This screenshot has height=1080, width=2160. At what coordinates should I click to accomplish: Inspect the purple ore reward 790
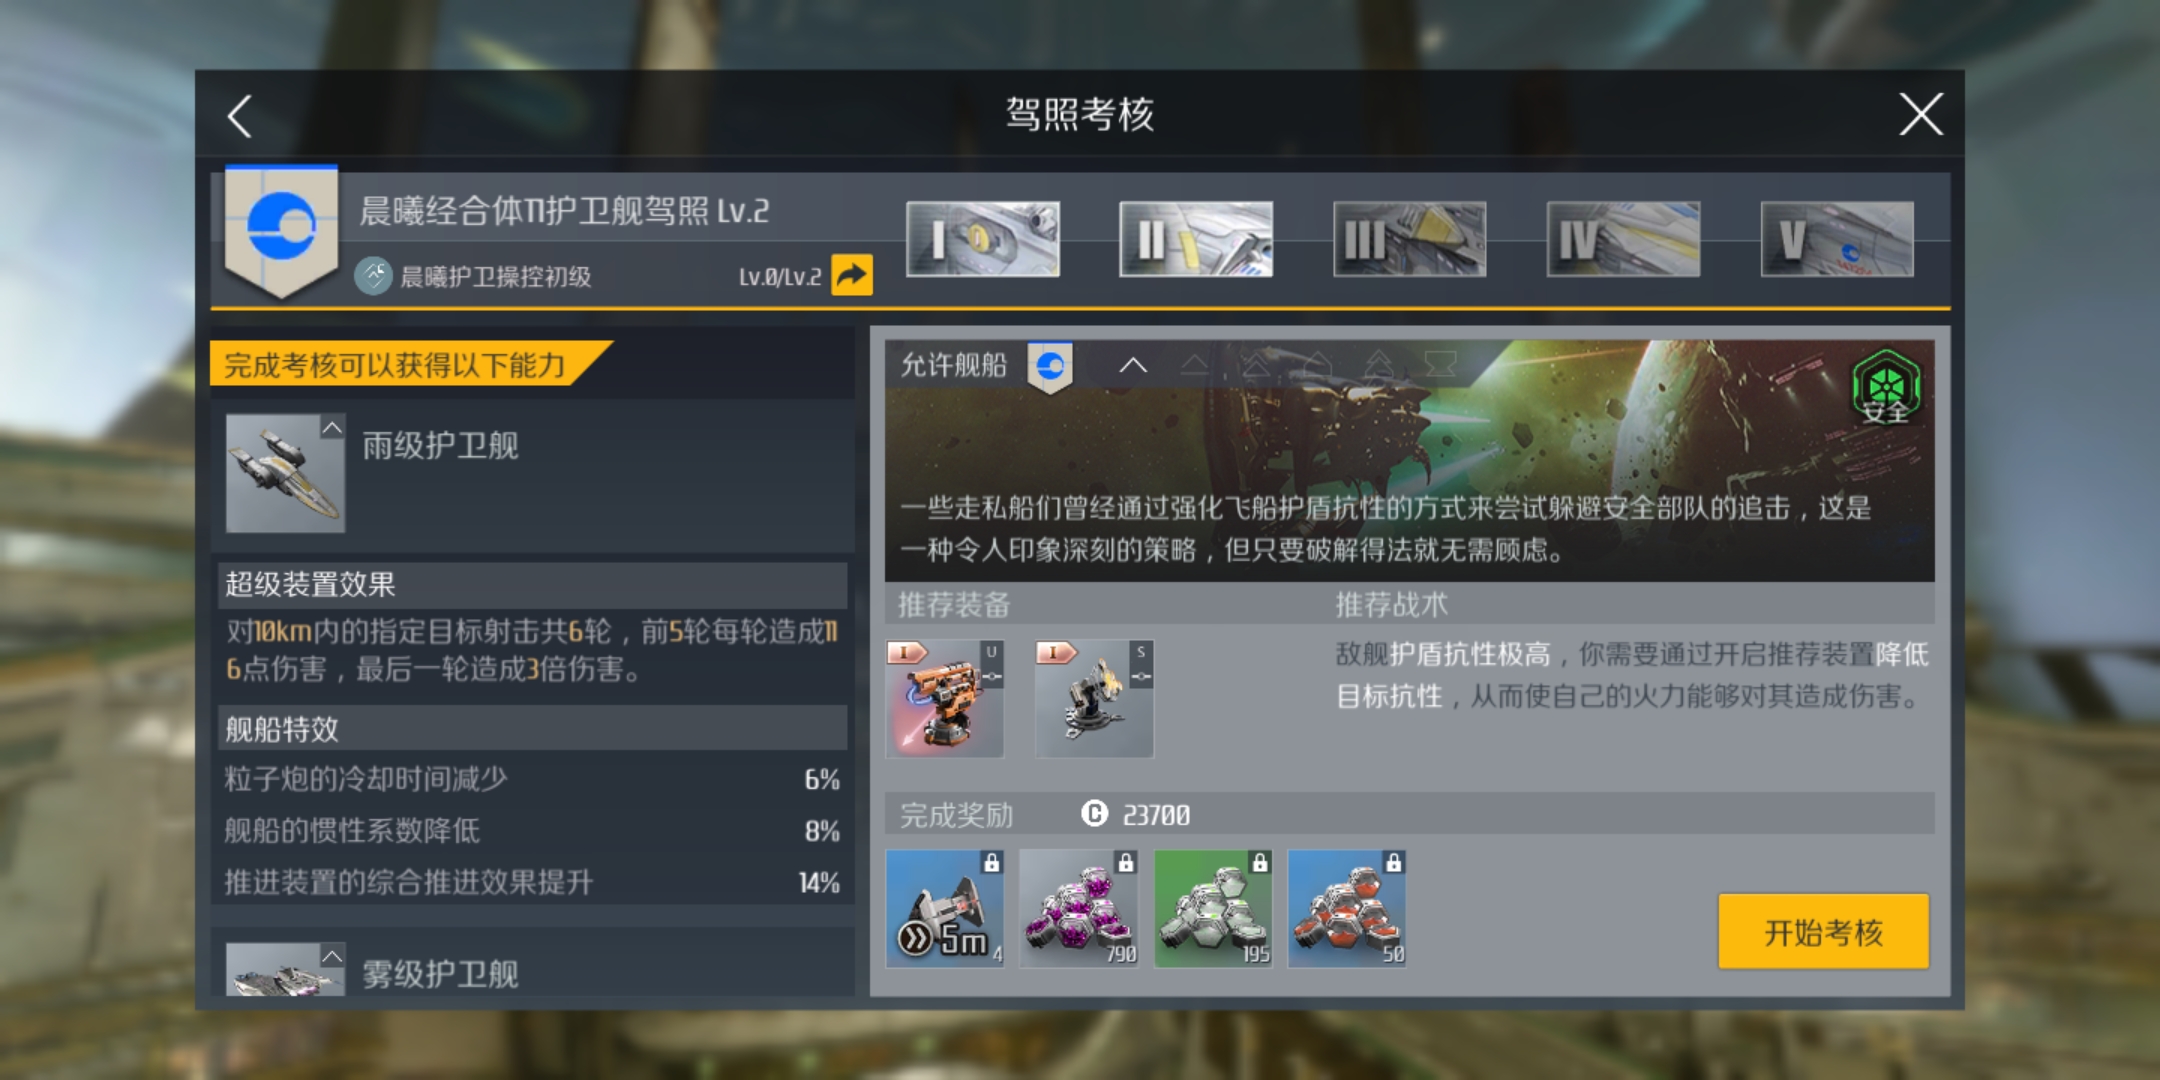click(x=1079, y=909)
